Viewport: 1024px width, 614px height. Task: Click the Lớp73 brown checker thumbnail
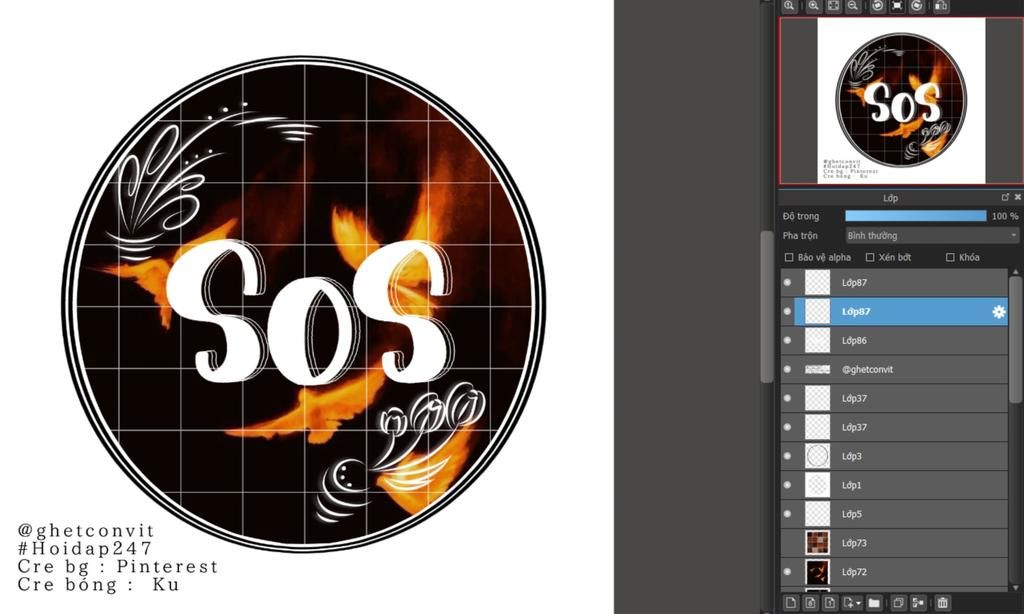817,543
